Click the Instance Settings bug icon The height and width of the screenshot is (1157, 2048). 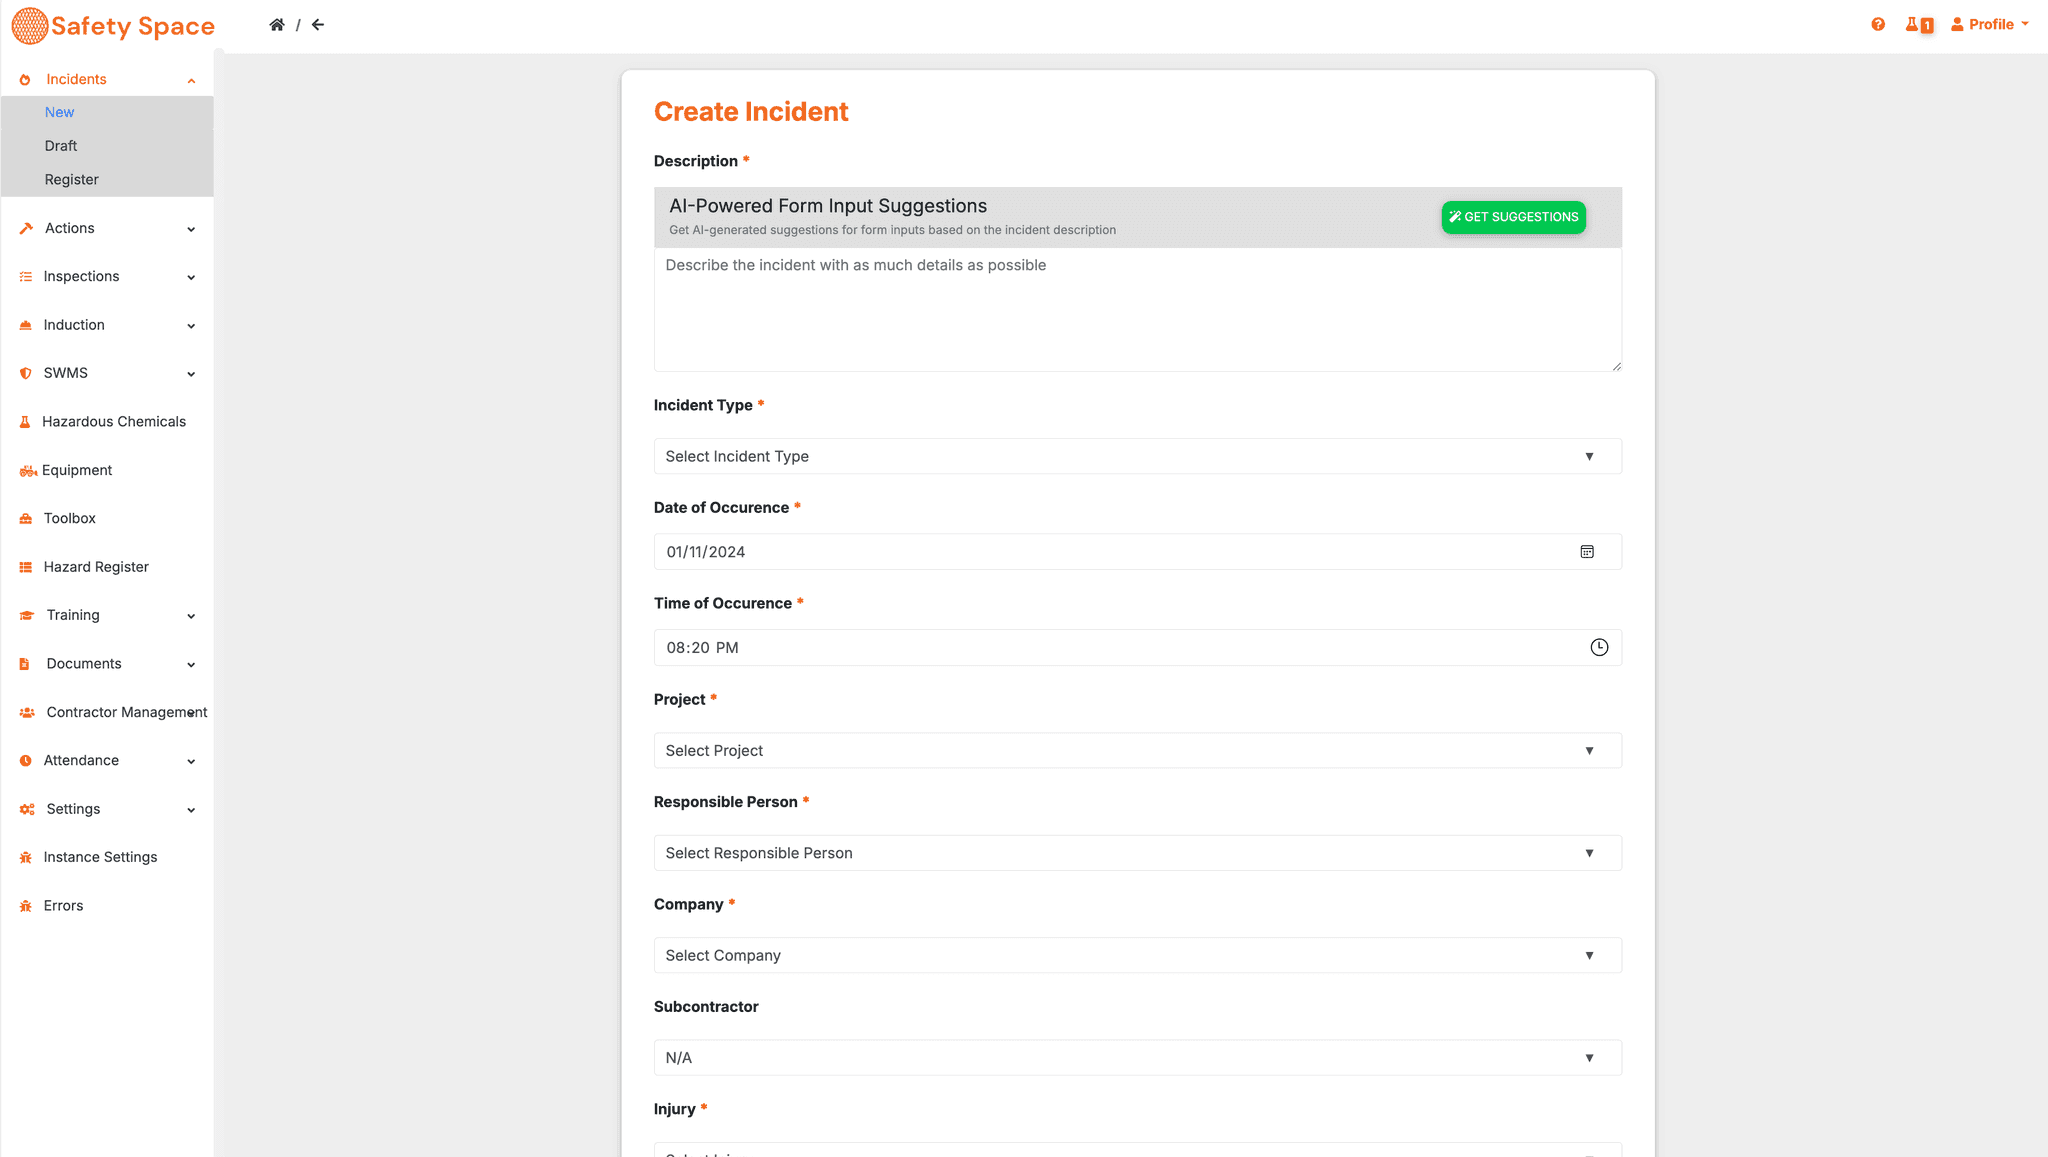point(26,858)
